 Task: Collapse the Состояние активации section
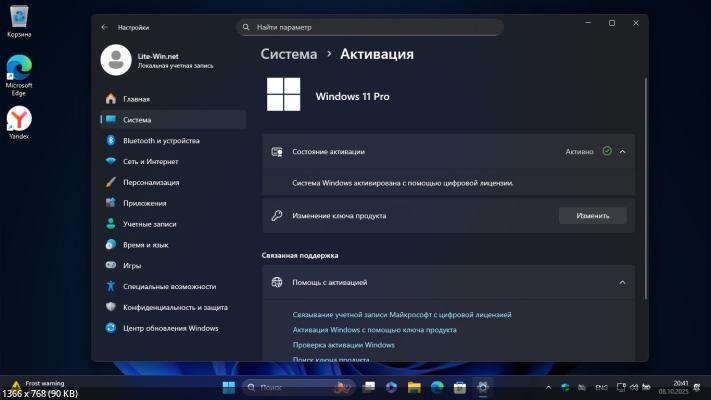[622, 151]
